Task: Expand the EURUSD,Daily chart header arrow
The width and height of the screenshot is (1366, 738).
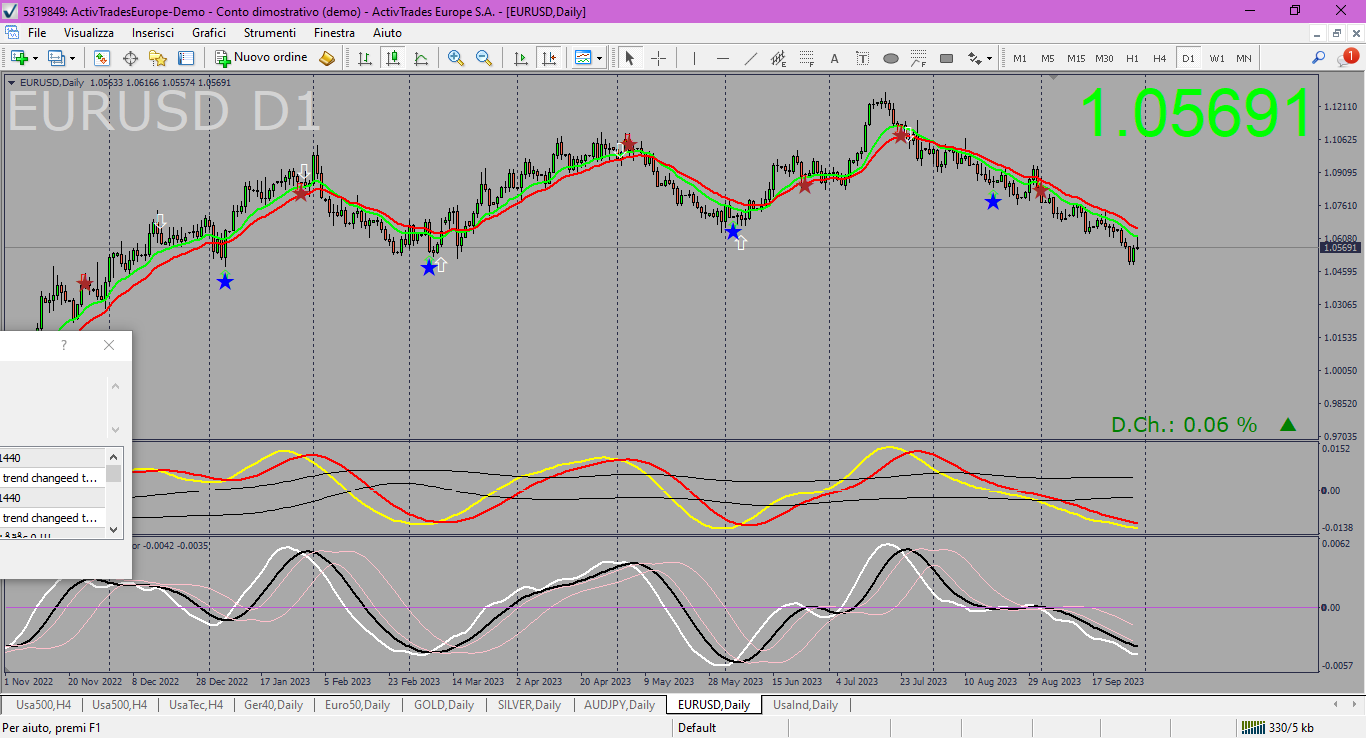Action: tap(12, 82)
